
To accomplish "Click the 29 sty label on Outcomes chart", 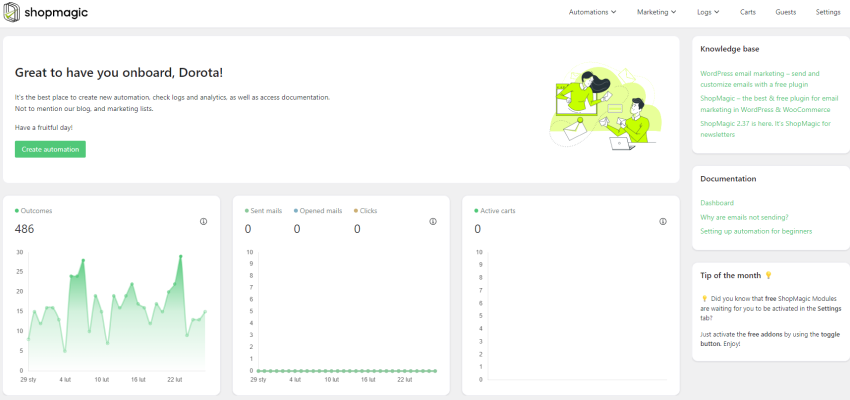I will [28, 380].
